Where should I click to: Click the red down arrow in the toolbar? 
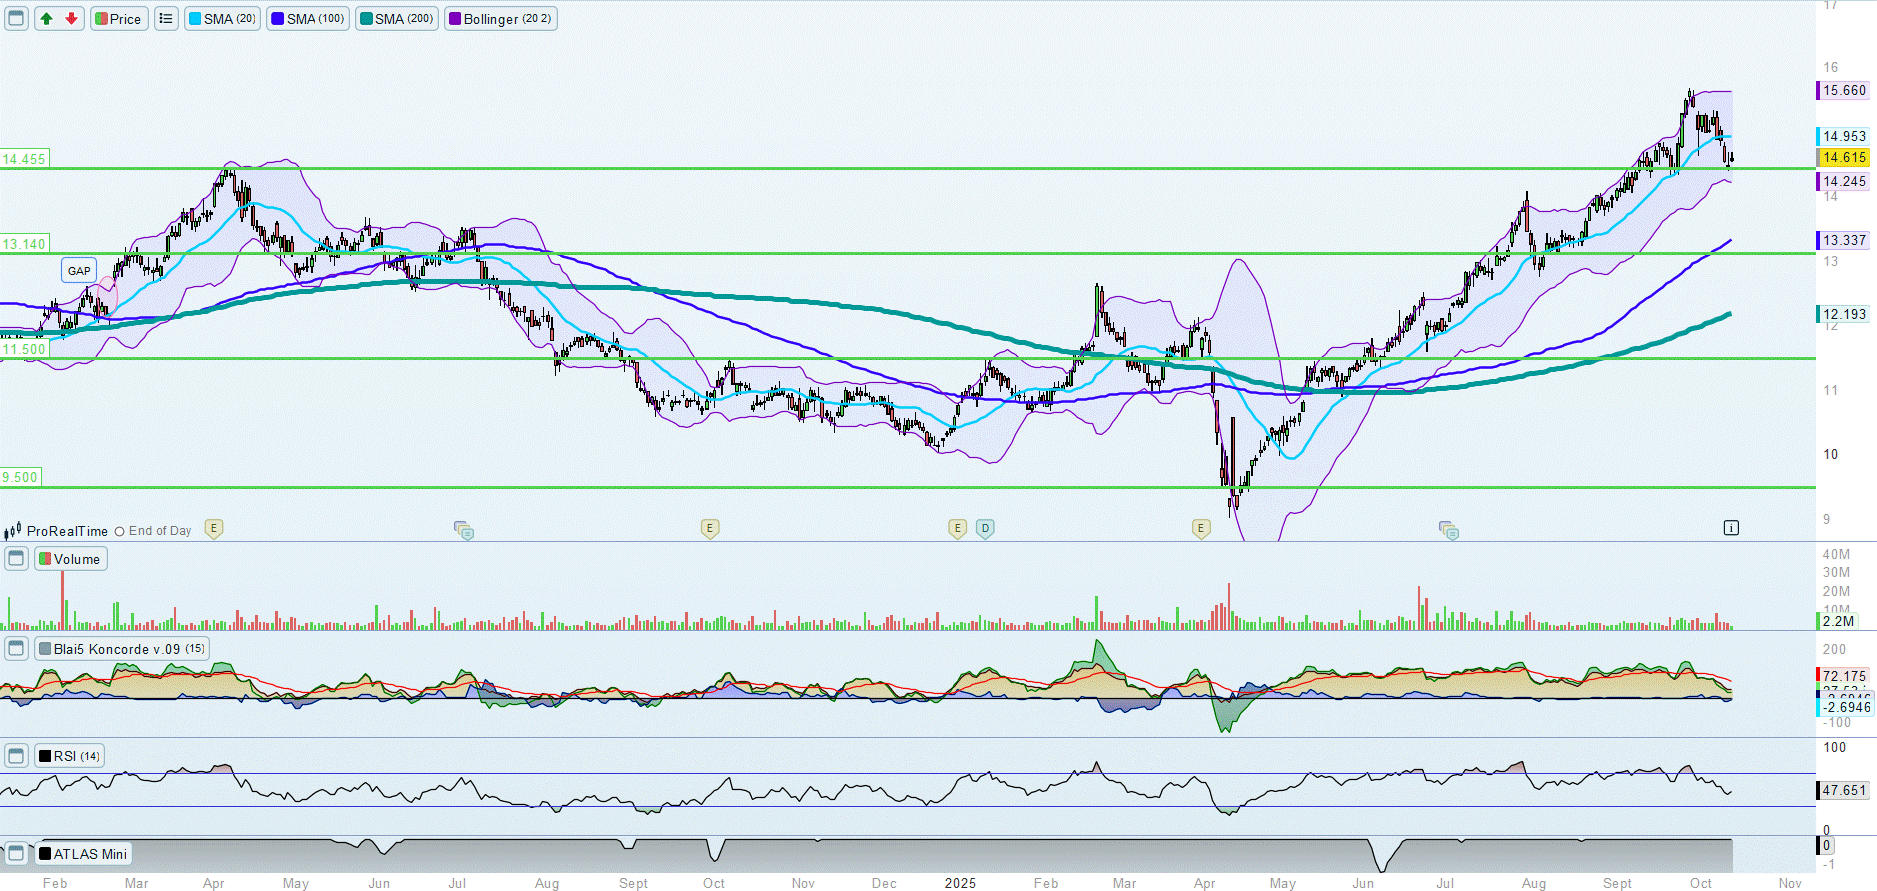(71, 19)
